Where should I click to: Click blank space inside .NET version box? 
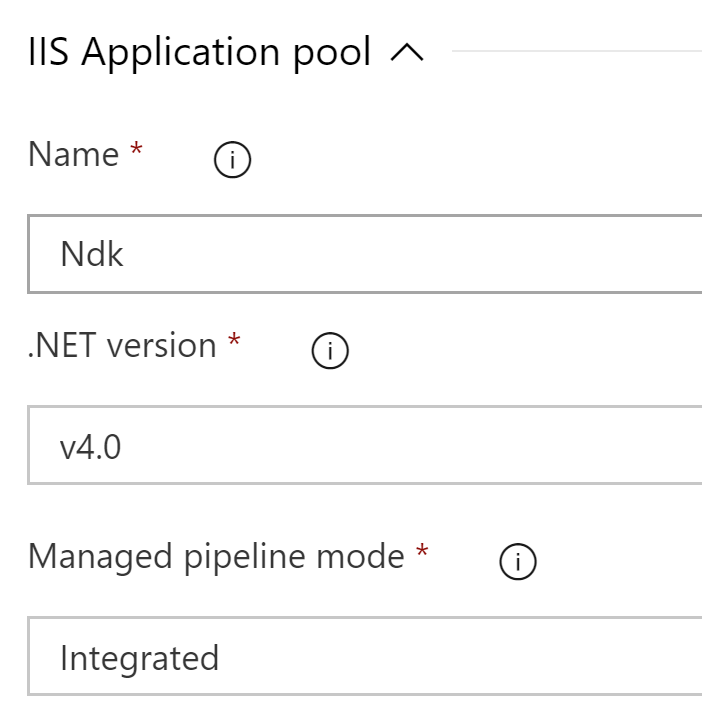tap(450, 445)
